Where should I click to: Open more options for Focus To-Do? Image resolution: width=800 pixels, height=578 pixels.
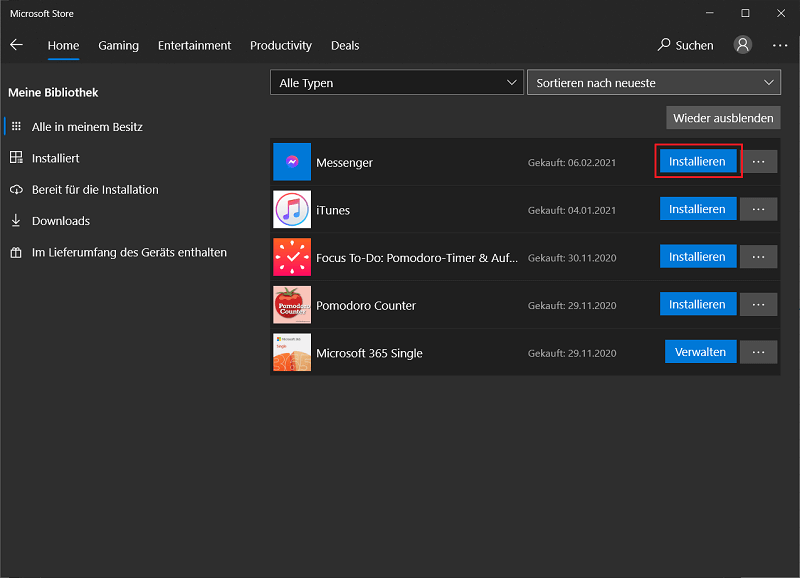(x=759, y=257)
